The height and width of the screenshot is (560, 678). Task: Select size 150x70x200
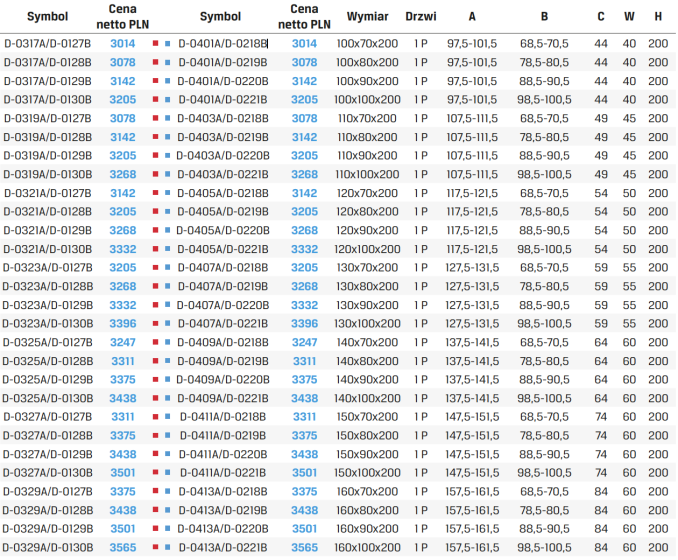pyautogui.click(x=367, y=417)
